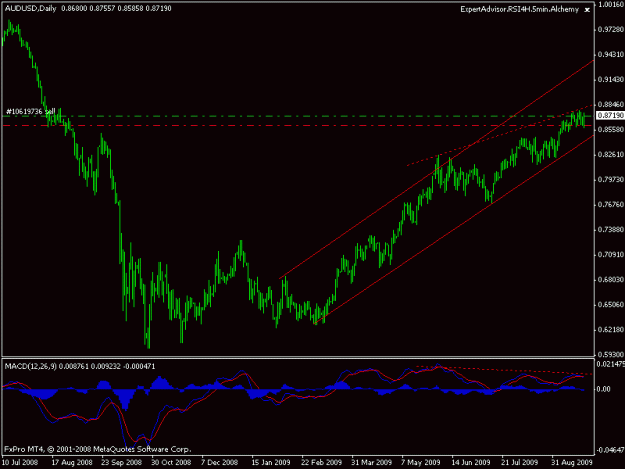The image size is (625, 469).
Task: Click the 0.85580 price axis label
Action: 611,130
